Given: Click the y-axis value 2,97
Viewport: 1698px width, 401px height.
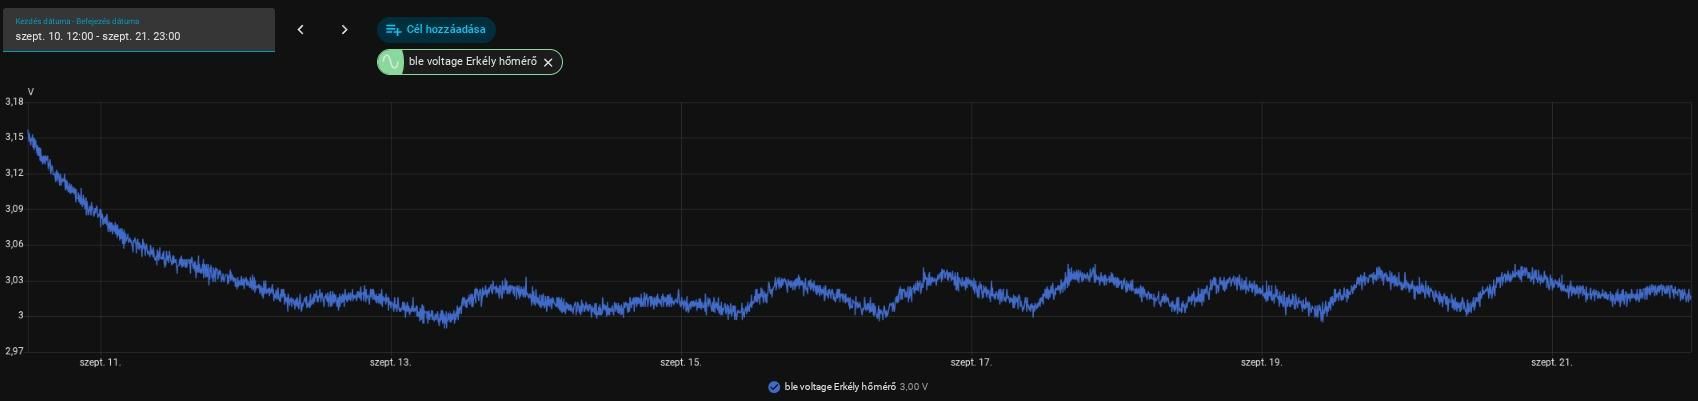Looking at the screenshot, I should click(x=14, y=351).
